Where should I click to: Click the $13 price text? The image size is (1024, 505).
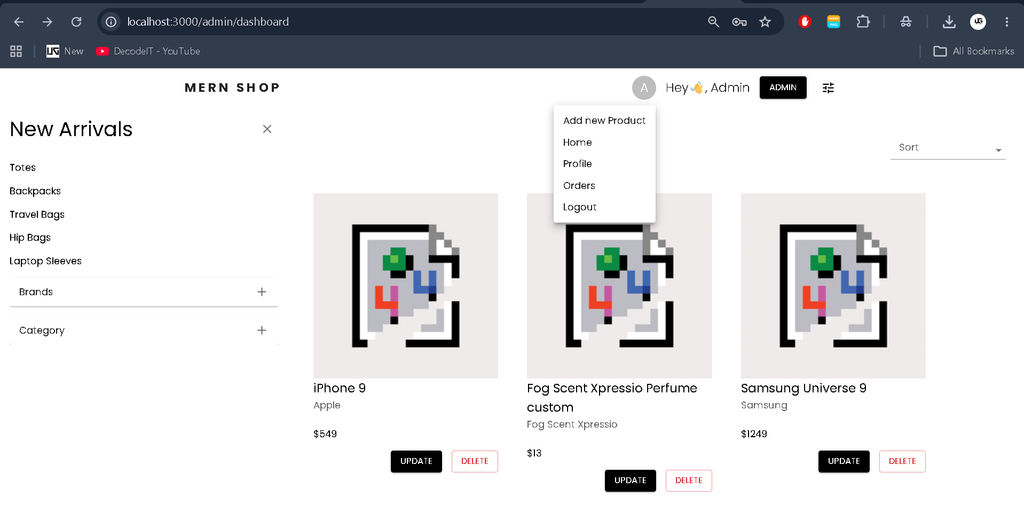tap(534, 453)
